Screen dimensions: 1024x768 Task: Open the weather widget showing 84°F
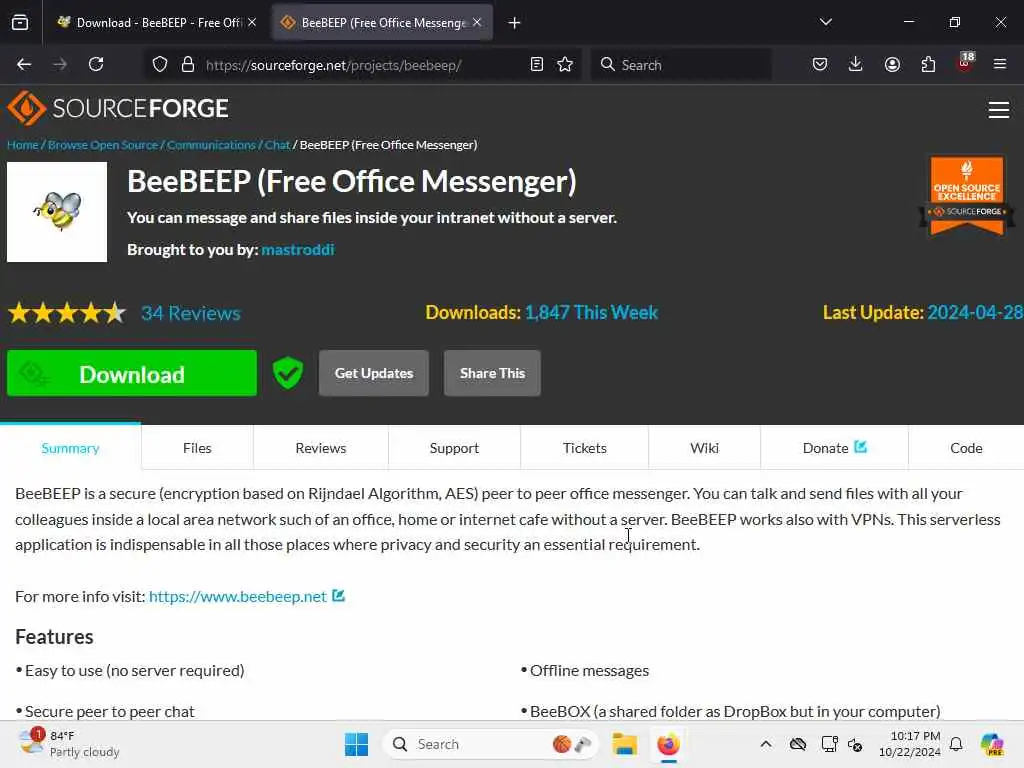coord(69,744)
